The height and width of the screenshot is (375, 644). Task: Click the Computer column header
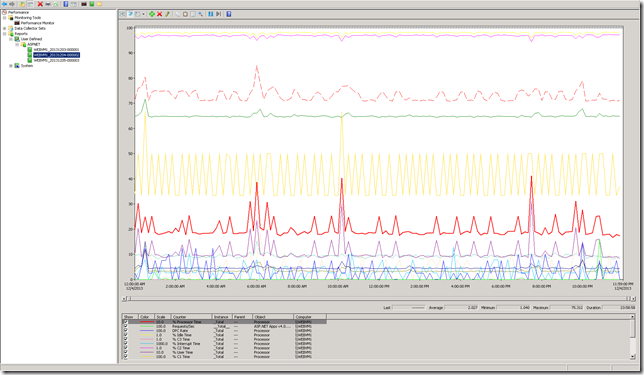coord(310,317)
